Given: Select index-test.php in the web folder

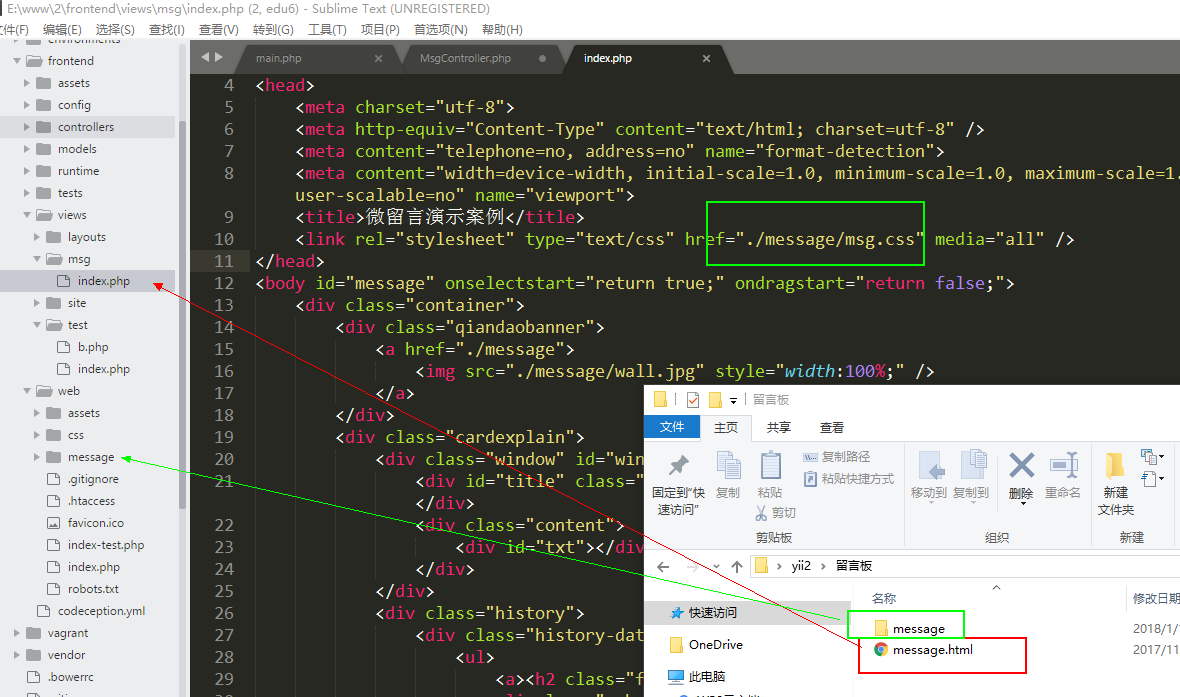Looking at the screenshot, I should point(105,545).
